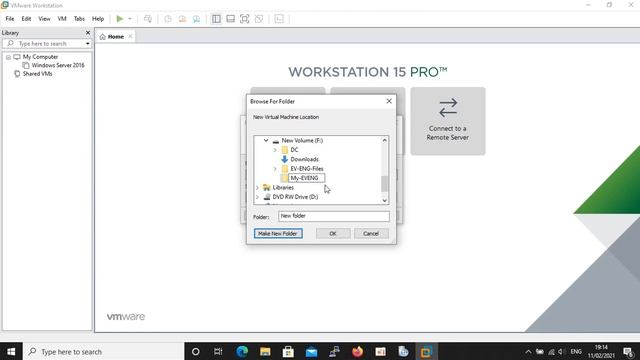
Task: Power on the virtual machine with play icon
Action: click(120, 19)
